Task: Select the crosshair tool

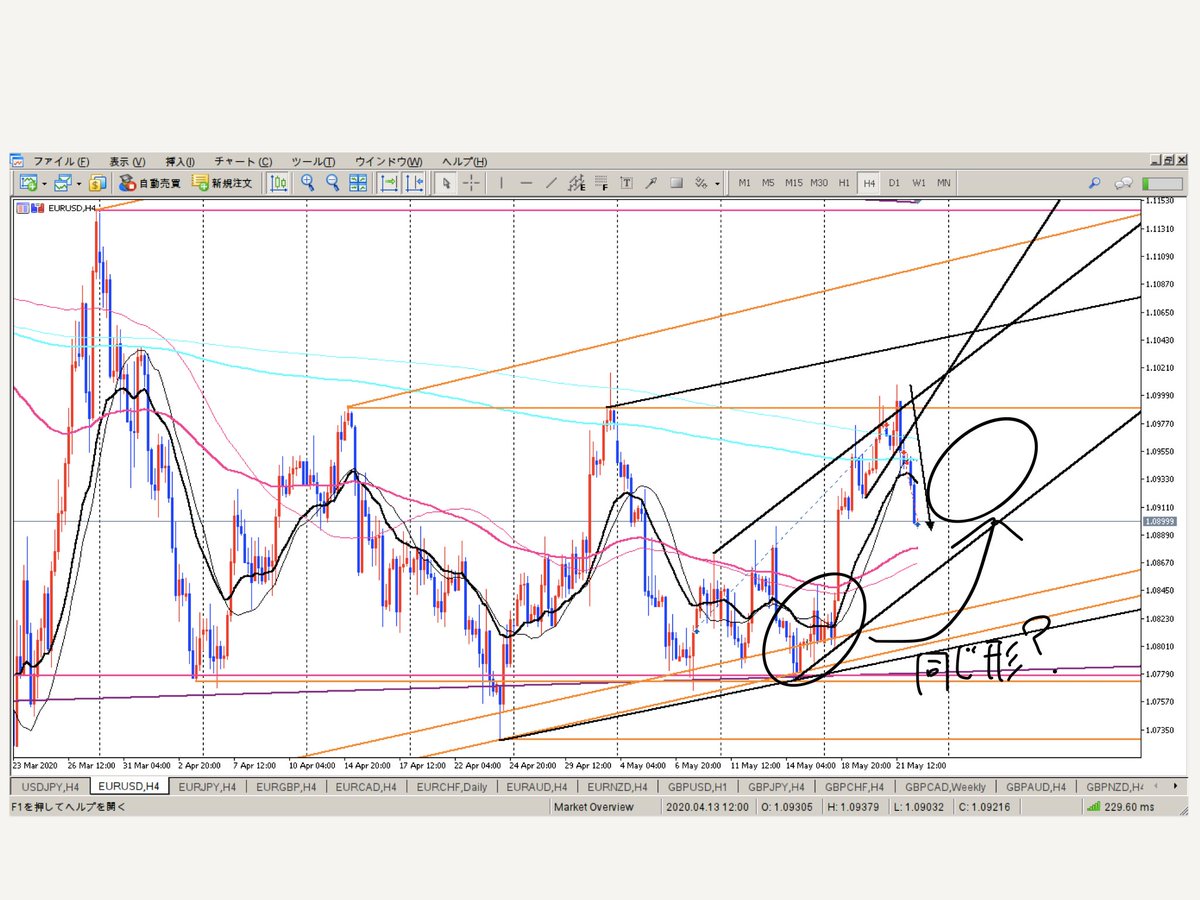Action: coord(472,183)
